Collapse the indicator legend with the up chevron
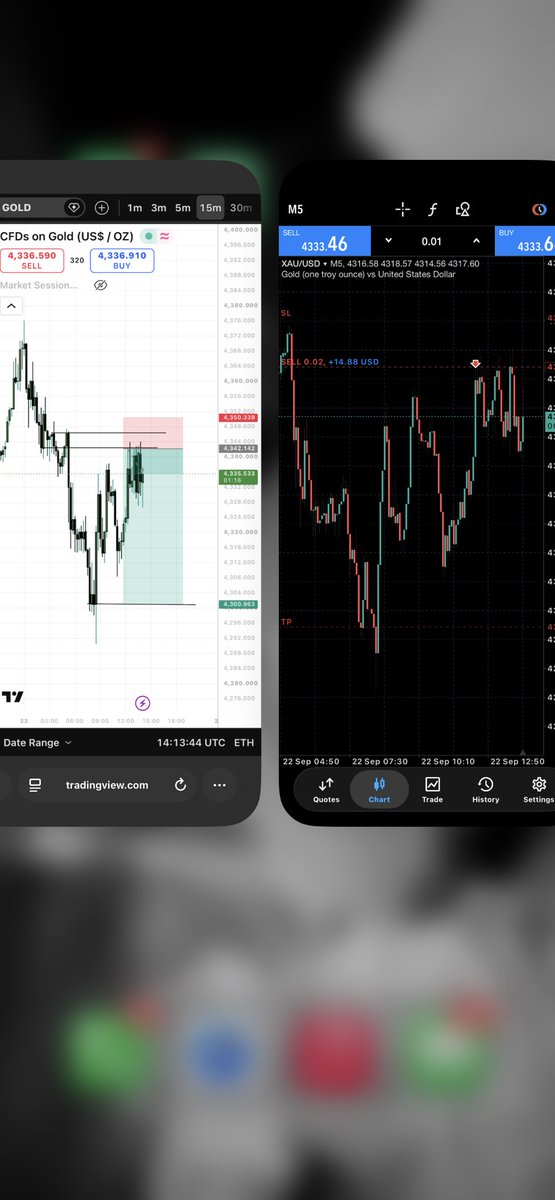This screenshot has height=1200, width=555. [11, 306]
